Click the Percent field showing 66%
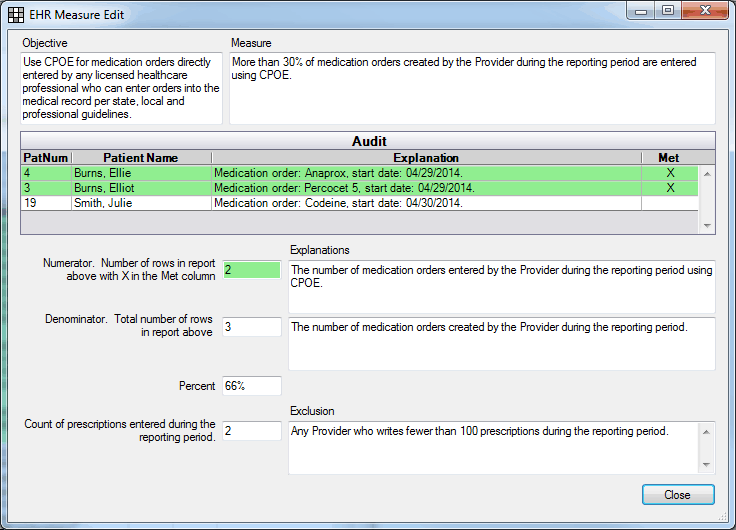This screenshot has width=736, height=530. (251, 386)
